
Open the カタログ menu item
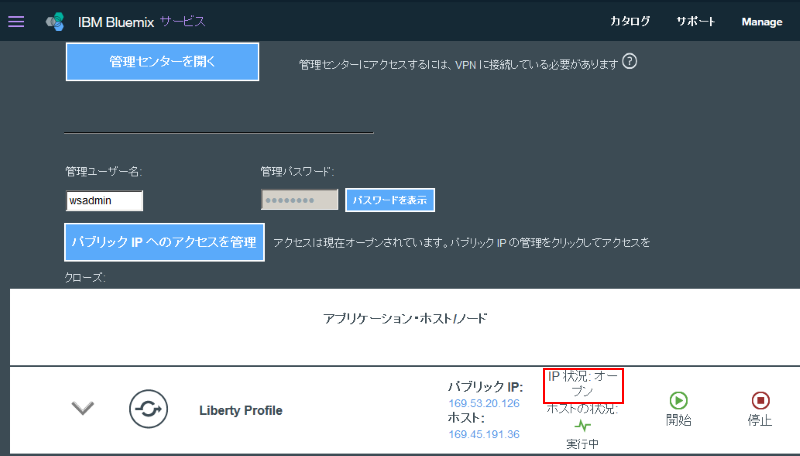coord(630,21)
